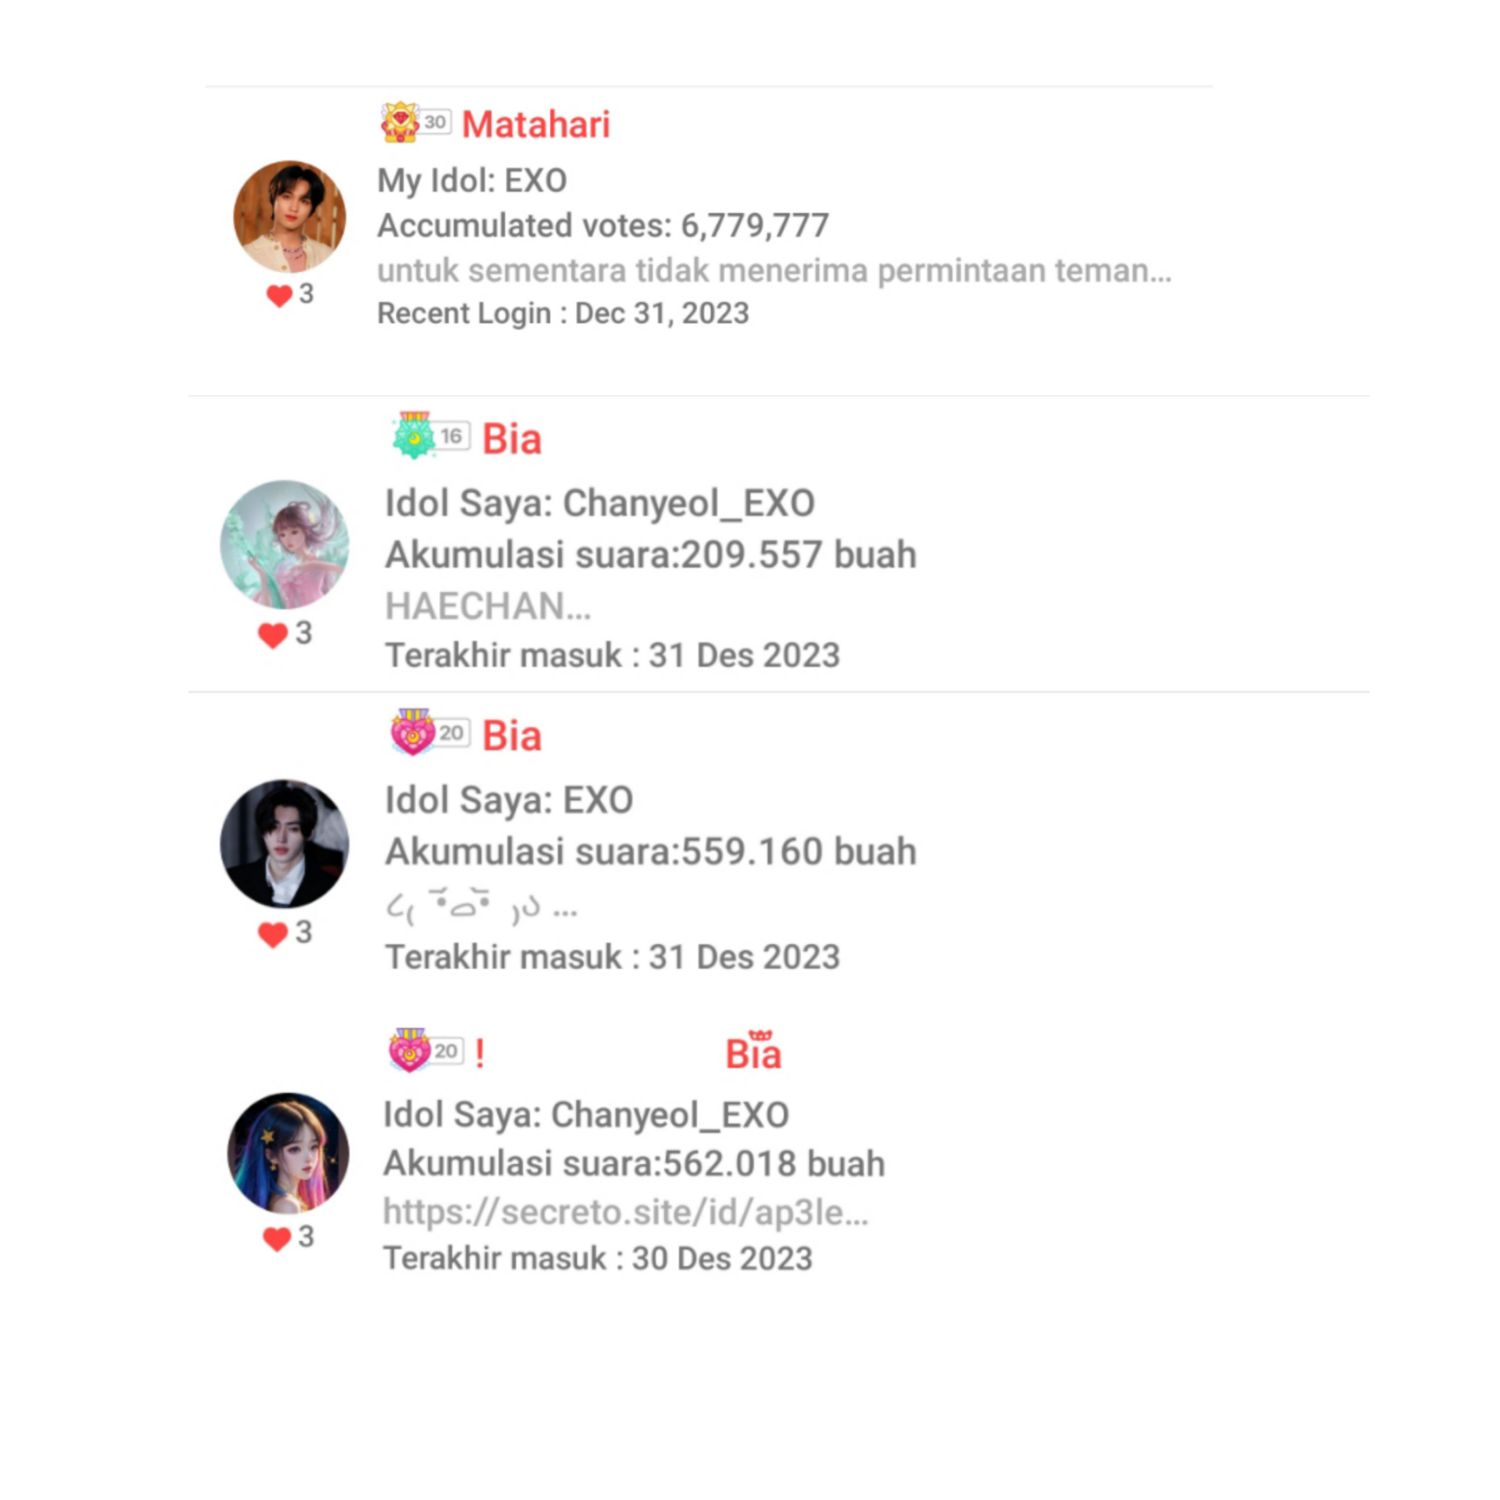Like the user with 559.160 votes via heart icon
Image resolution: width=1500 pixels, height=1500 pixels.
273,934
